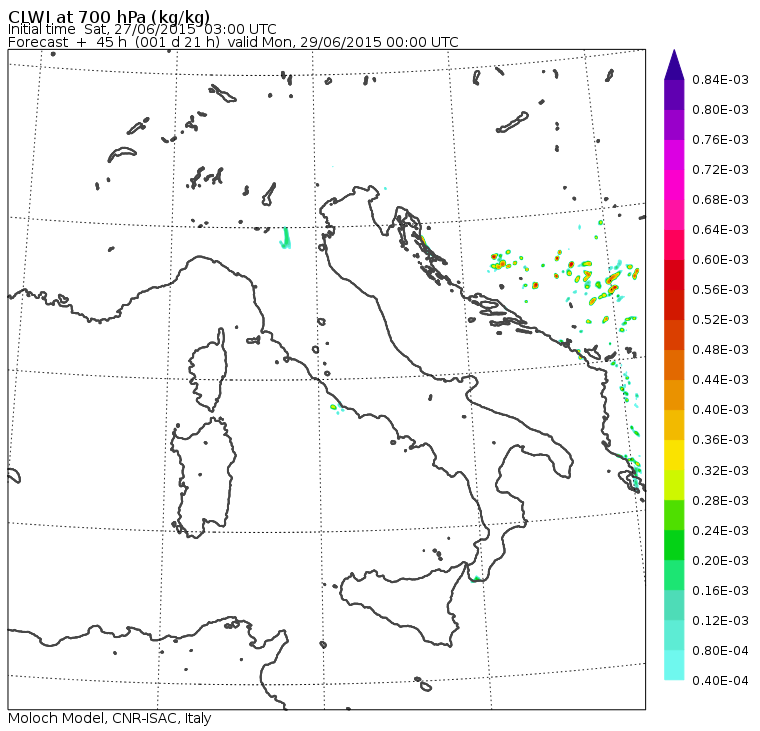The image size is (760, 731).
Task: Click the 0.36E-03 colorbar label
Action: click(720, 440)
